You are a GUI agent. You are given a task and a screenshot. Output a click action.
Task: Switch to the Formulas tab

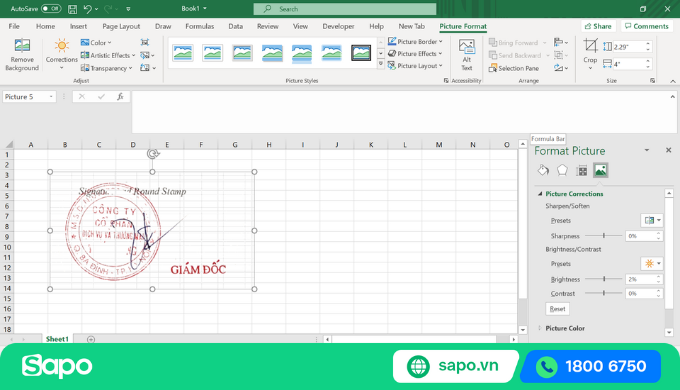pos(199,26)
